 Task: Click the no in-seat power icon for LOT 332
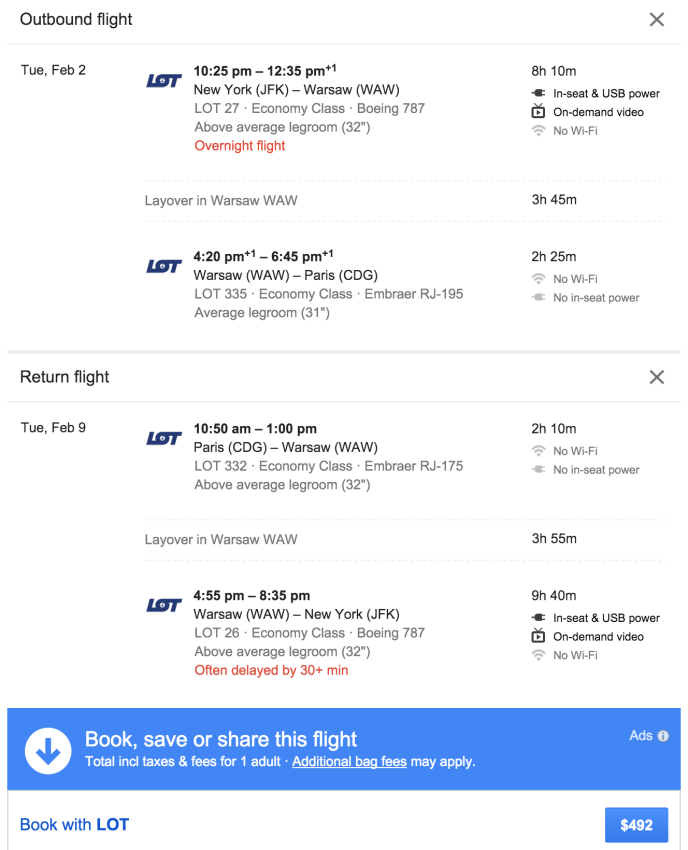(538, 470)
